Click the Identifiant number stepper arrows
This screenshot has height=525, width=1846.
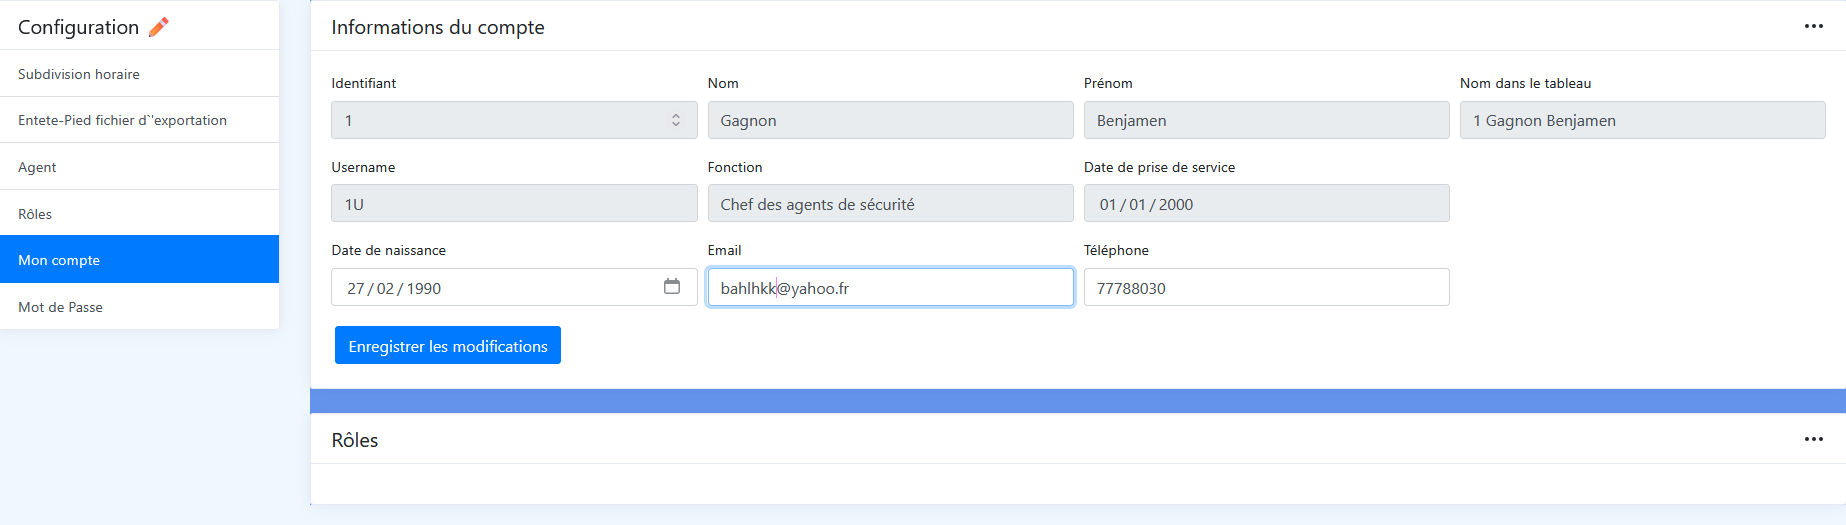(x=676, y=120)
